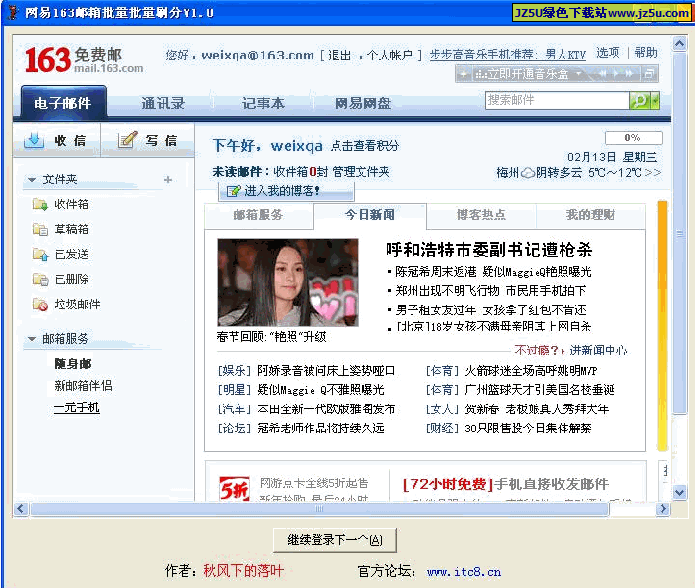Click the 草稿箱 folder icon
Image resolution: width=695 pixels, height=588 pixels.
[x=40, y=229]
